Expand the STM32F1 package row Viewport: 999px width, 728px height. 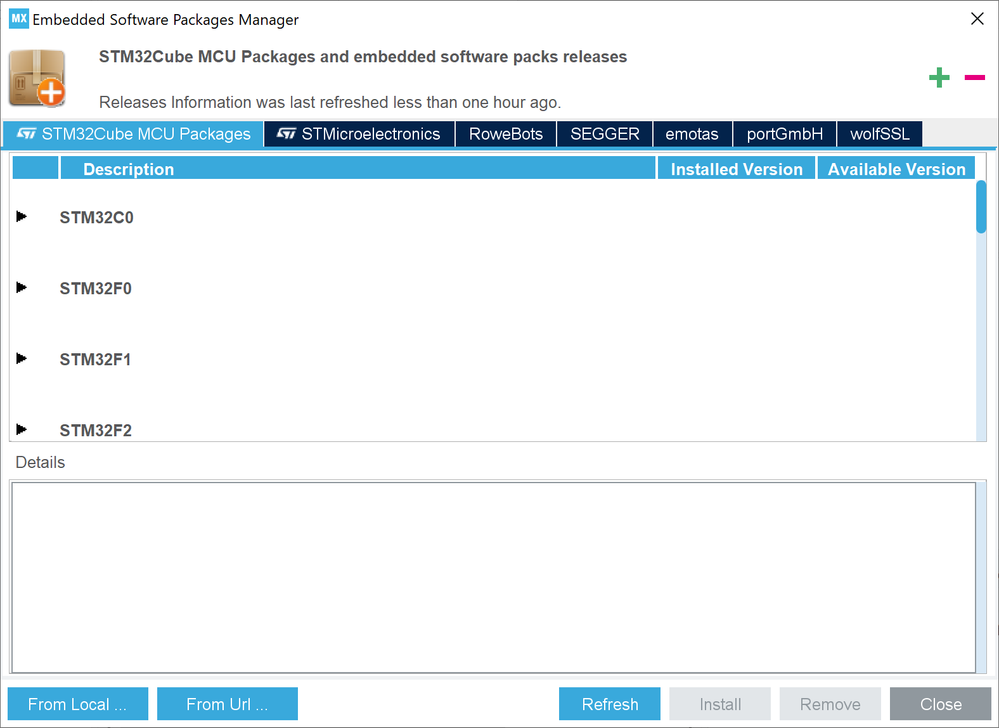[x=22, y=359]
